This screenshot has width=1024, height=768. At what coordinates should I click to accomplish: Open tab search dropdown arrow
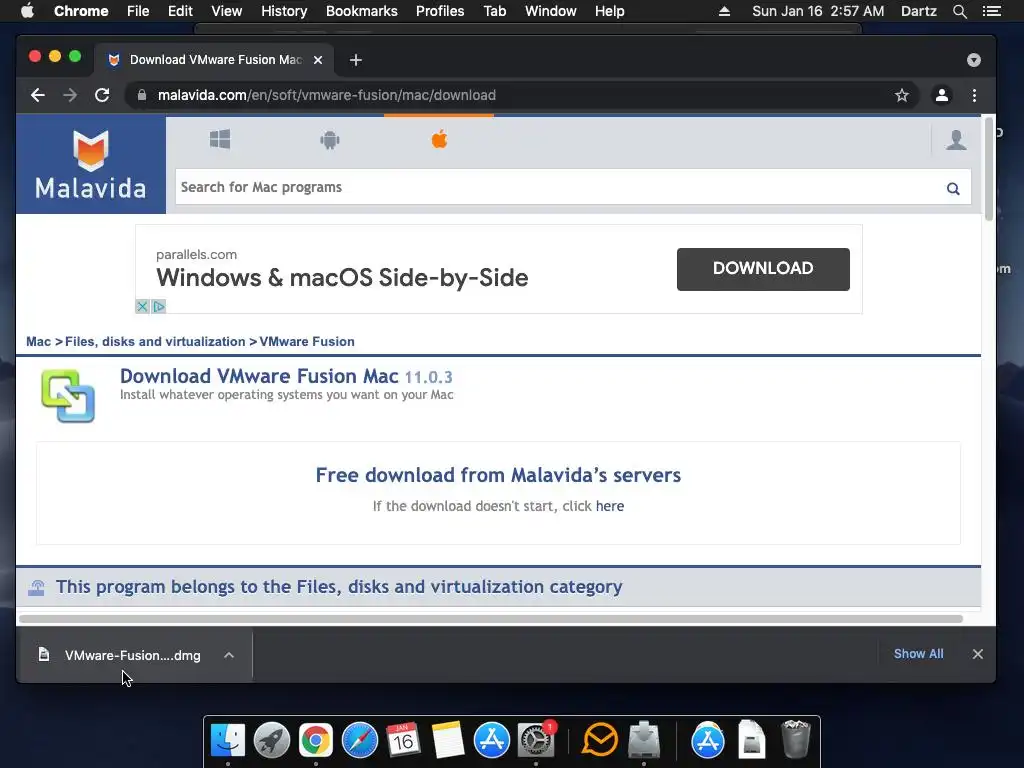tap(974, 60)
